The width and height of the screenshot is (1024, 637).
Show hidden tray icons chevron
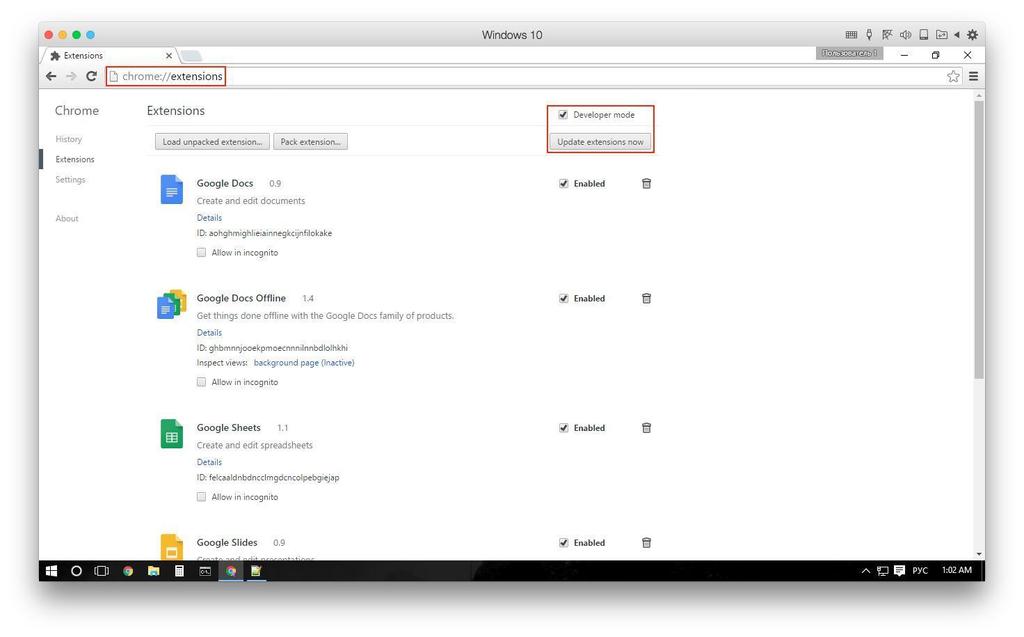click(x=866, y=570)
